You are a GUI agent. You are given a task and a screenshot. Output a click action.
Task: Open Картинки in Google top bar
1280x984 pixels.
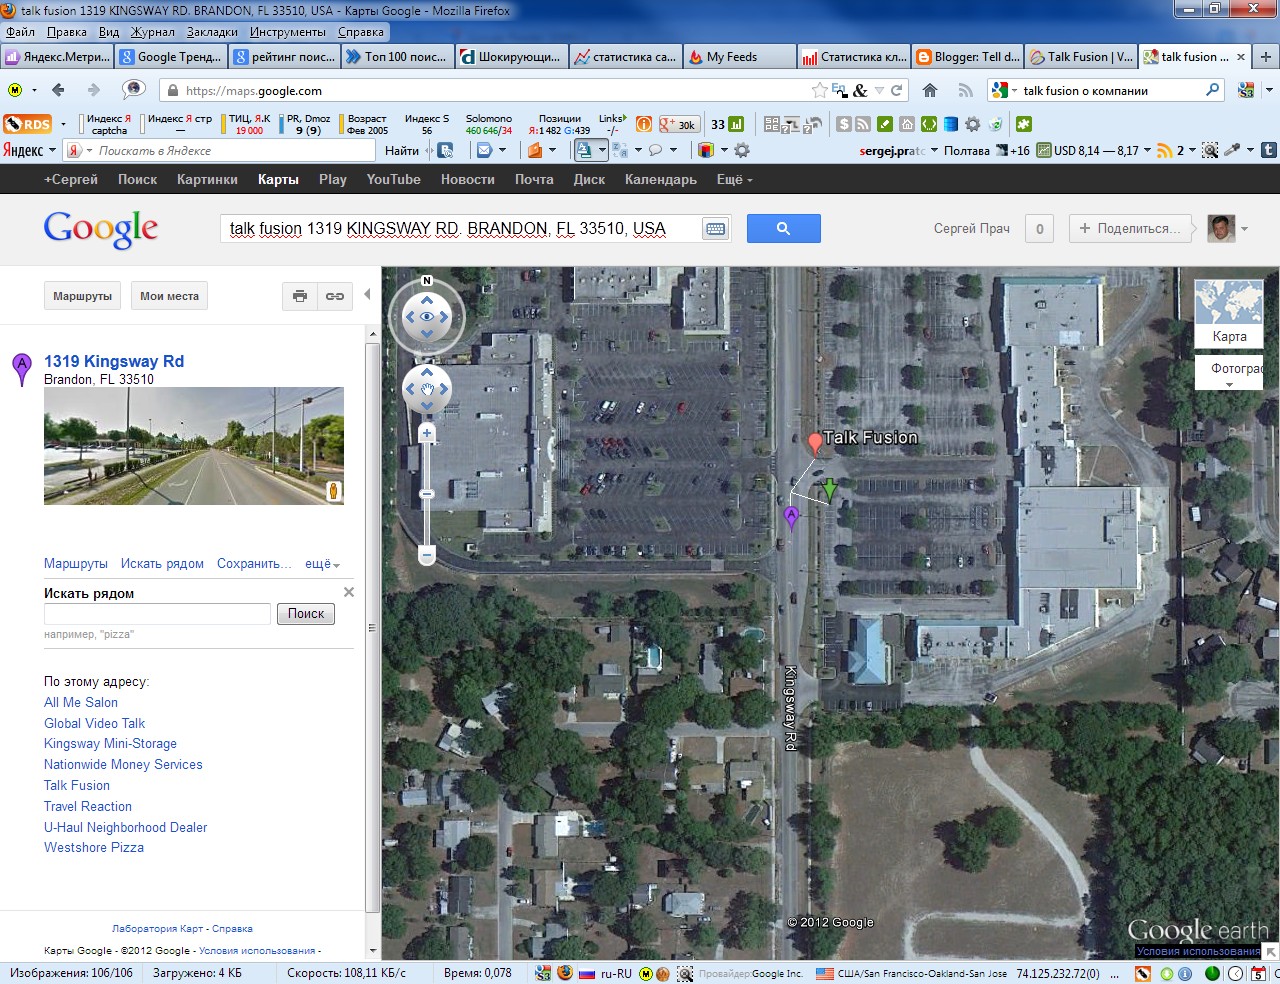tap(207, 179)
